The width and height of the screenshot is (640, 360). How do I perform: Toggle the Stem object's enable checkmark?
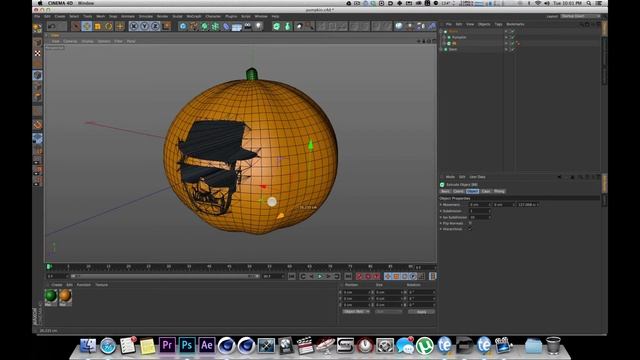click(x=512, y=49)
